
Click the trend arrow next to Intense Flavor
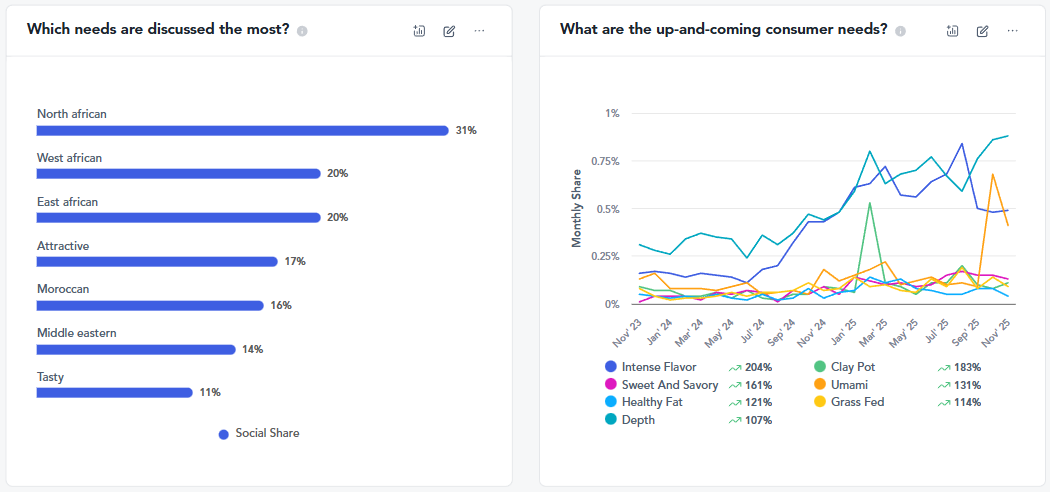coord(734,368)
